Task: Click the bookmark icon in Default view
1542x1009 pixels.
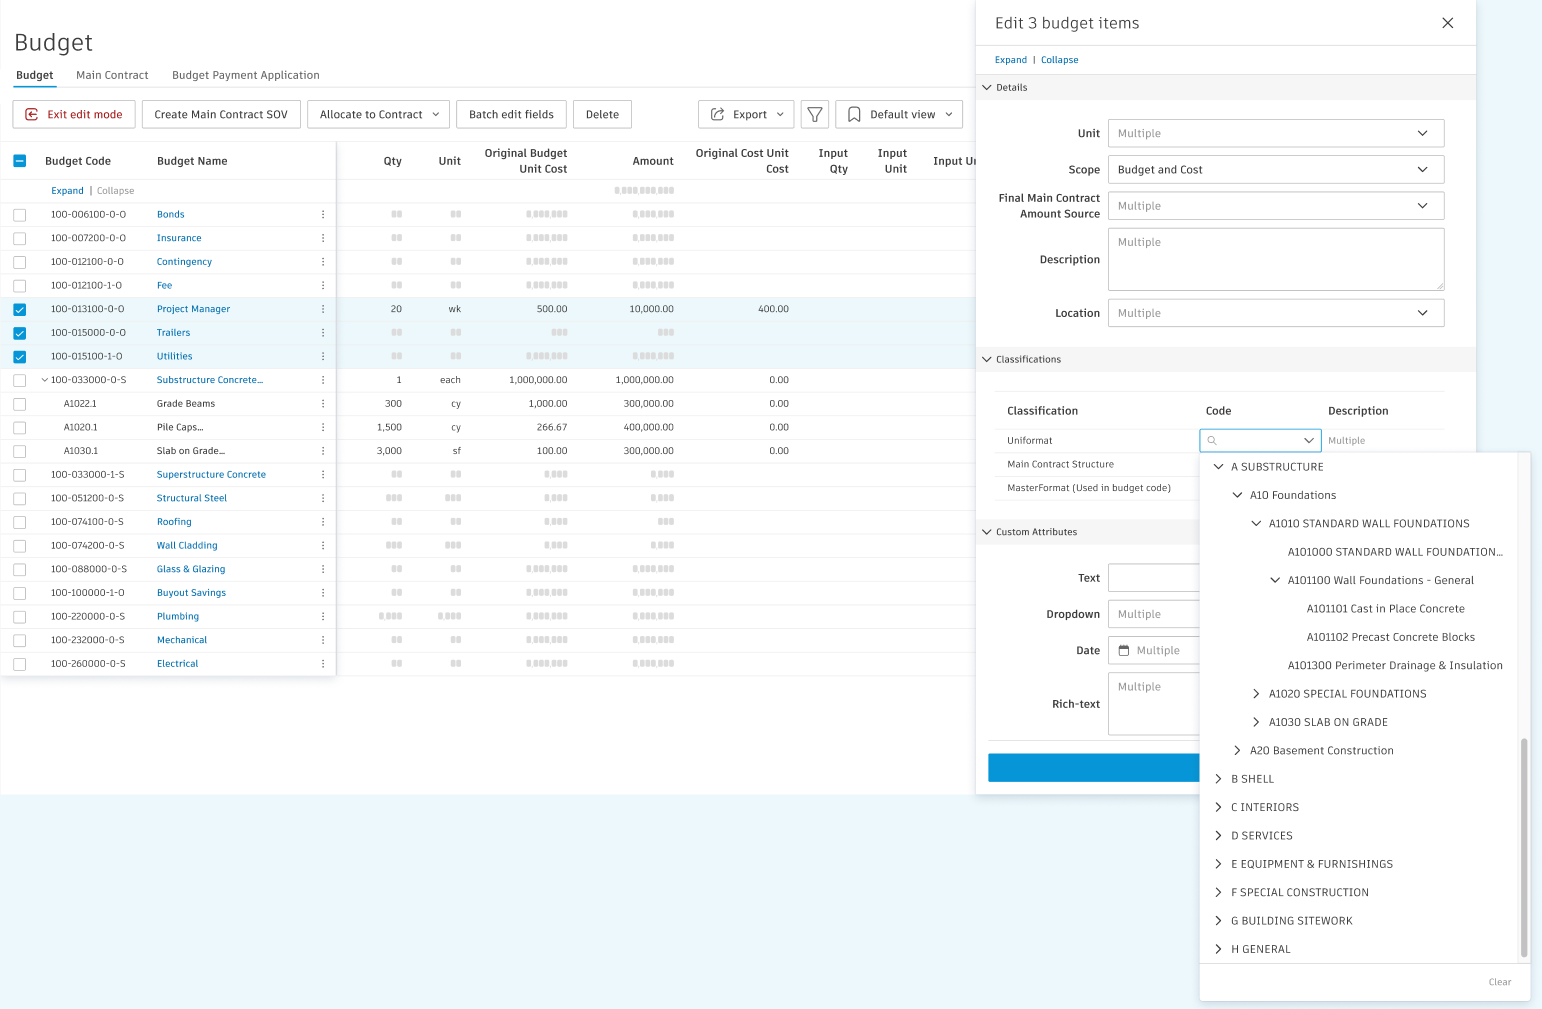Action: tap(854, 115)
